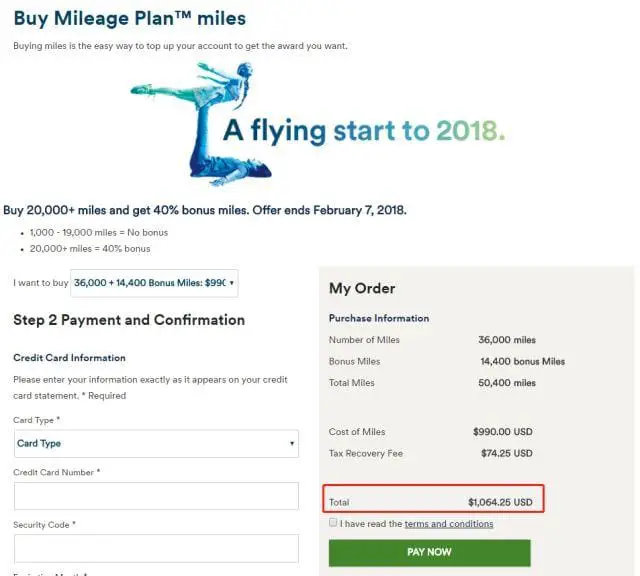
Task: Click 'Step 2 Payment and Confirmation' heading
Action: pos(129,320)
